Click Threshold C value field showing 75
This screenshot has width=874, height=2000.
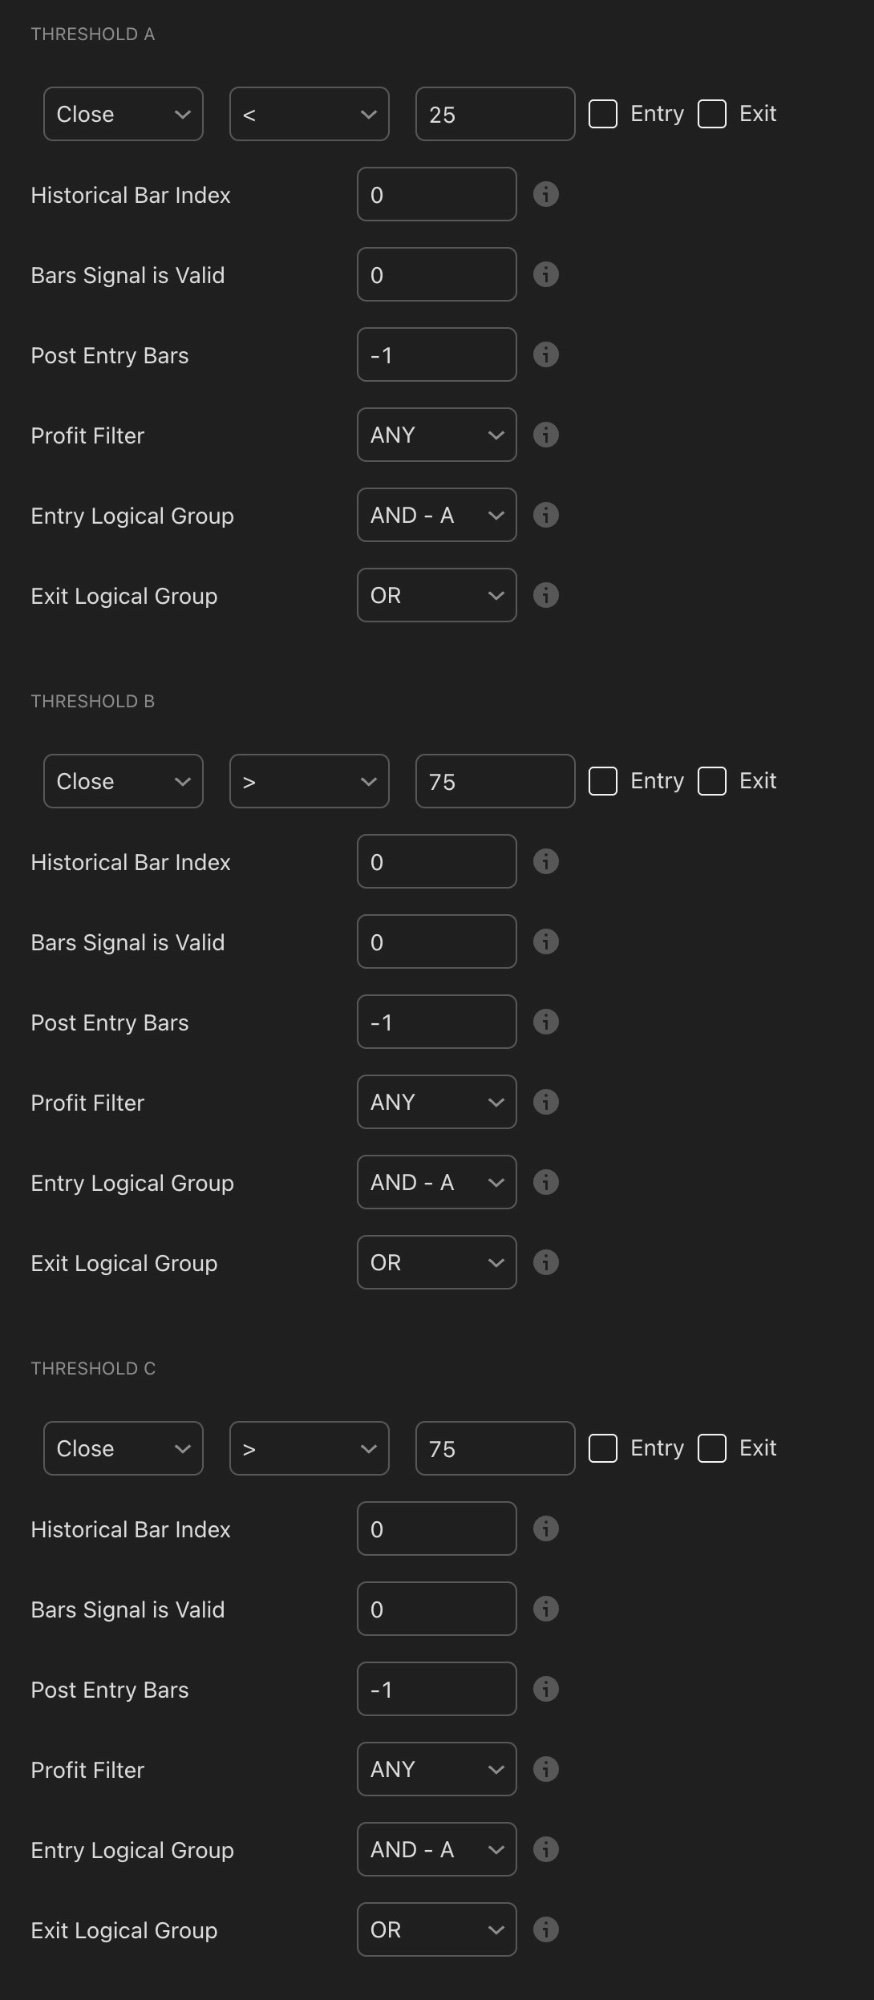click(x=495, y=1448)
